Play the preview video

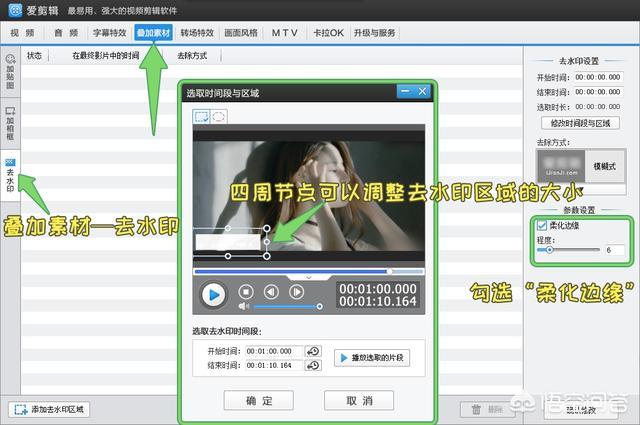213,294
